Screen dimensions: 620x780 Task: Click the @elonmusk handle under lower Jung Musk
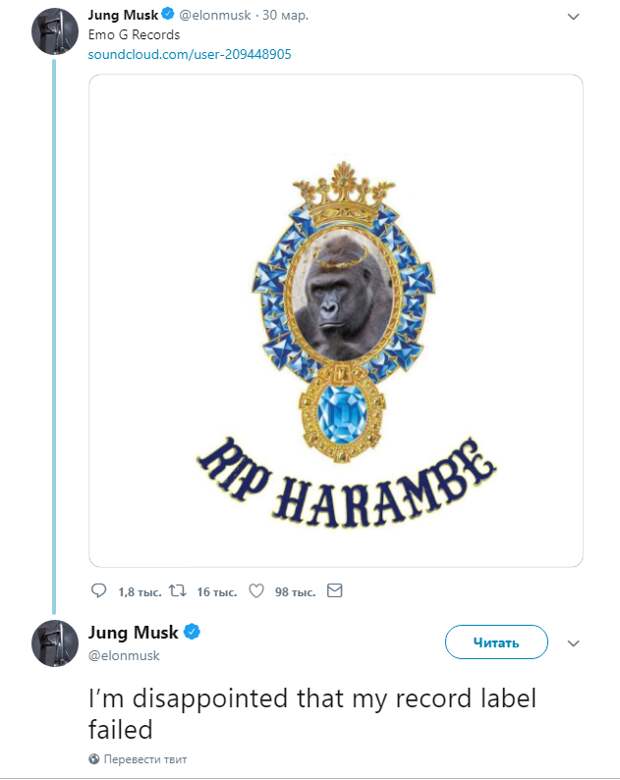click(124, 655)
